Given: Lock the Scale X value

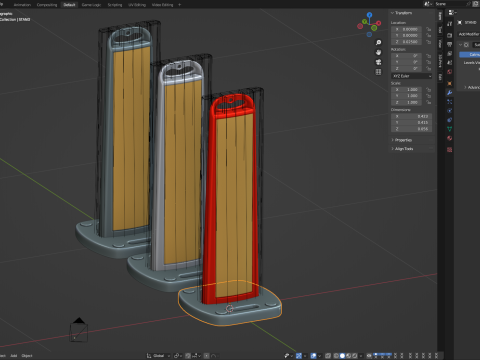Looking at the screenshot, I should pos(429,89).
